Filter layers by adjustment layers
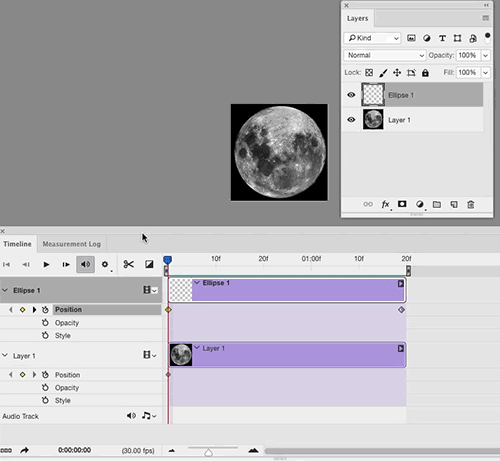 point(427,38)
